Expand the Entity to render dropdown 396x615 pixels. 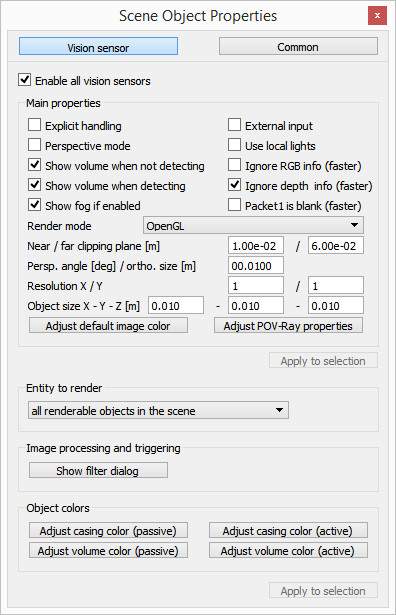tap(158, 410)
